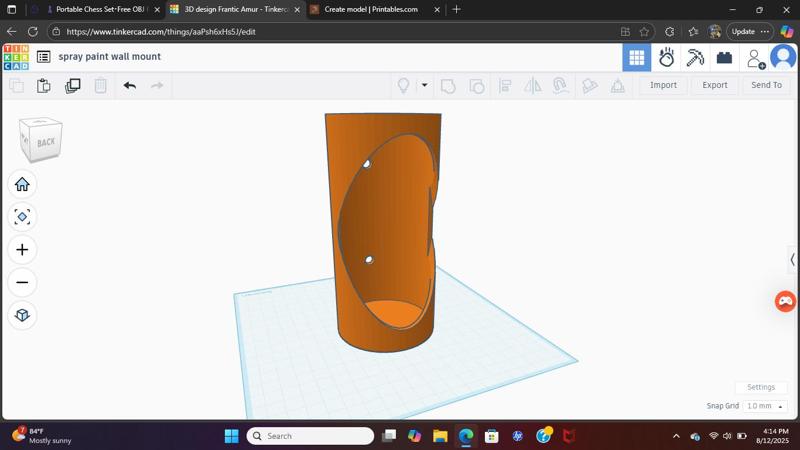Expand the visibility dropdown arrow
Screen dimensions: 800x450
tap(424, 86)
